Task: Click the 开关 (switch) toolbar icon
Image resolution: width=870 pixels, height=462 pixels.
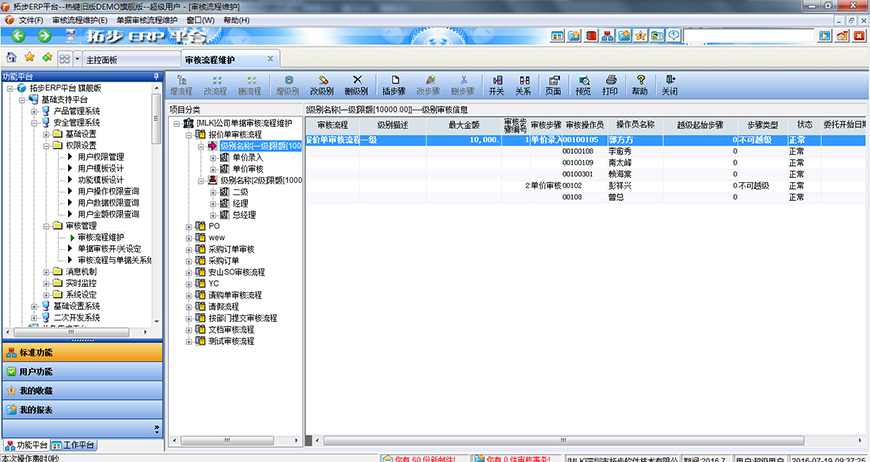Action: [x=496, y=84]
